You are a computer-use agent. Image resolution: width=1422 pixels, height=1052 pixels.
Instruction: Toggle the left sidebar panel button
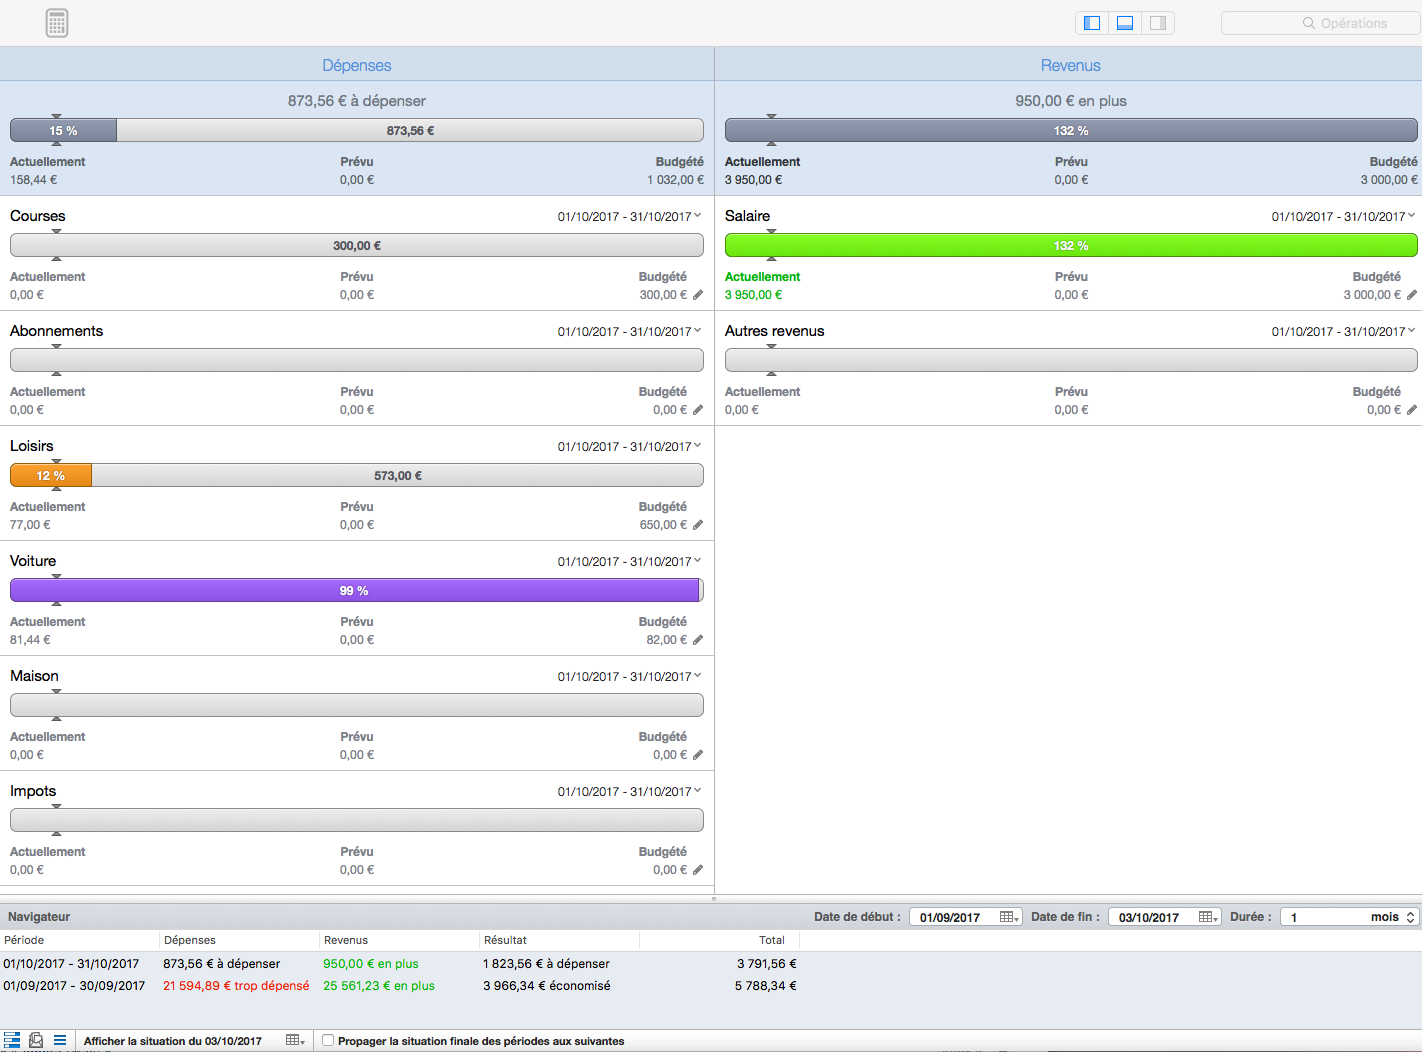coord(1092,23)
